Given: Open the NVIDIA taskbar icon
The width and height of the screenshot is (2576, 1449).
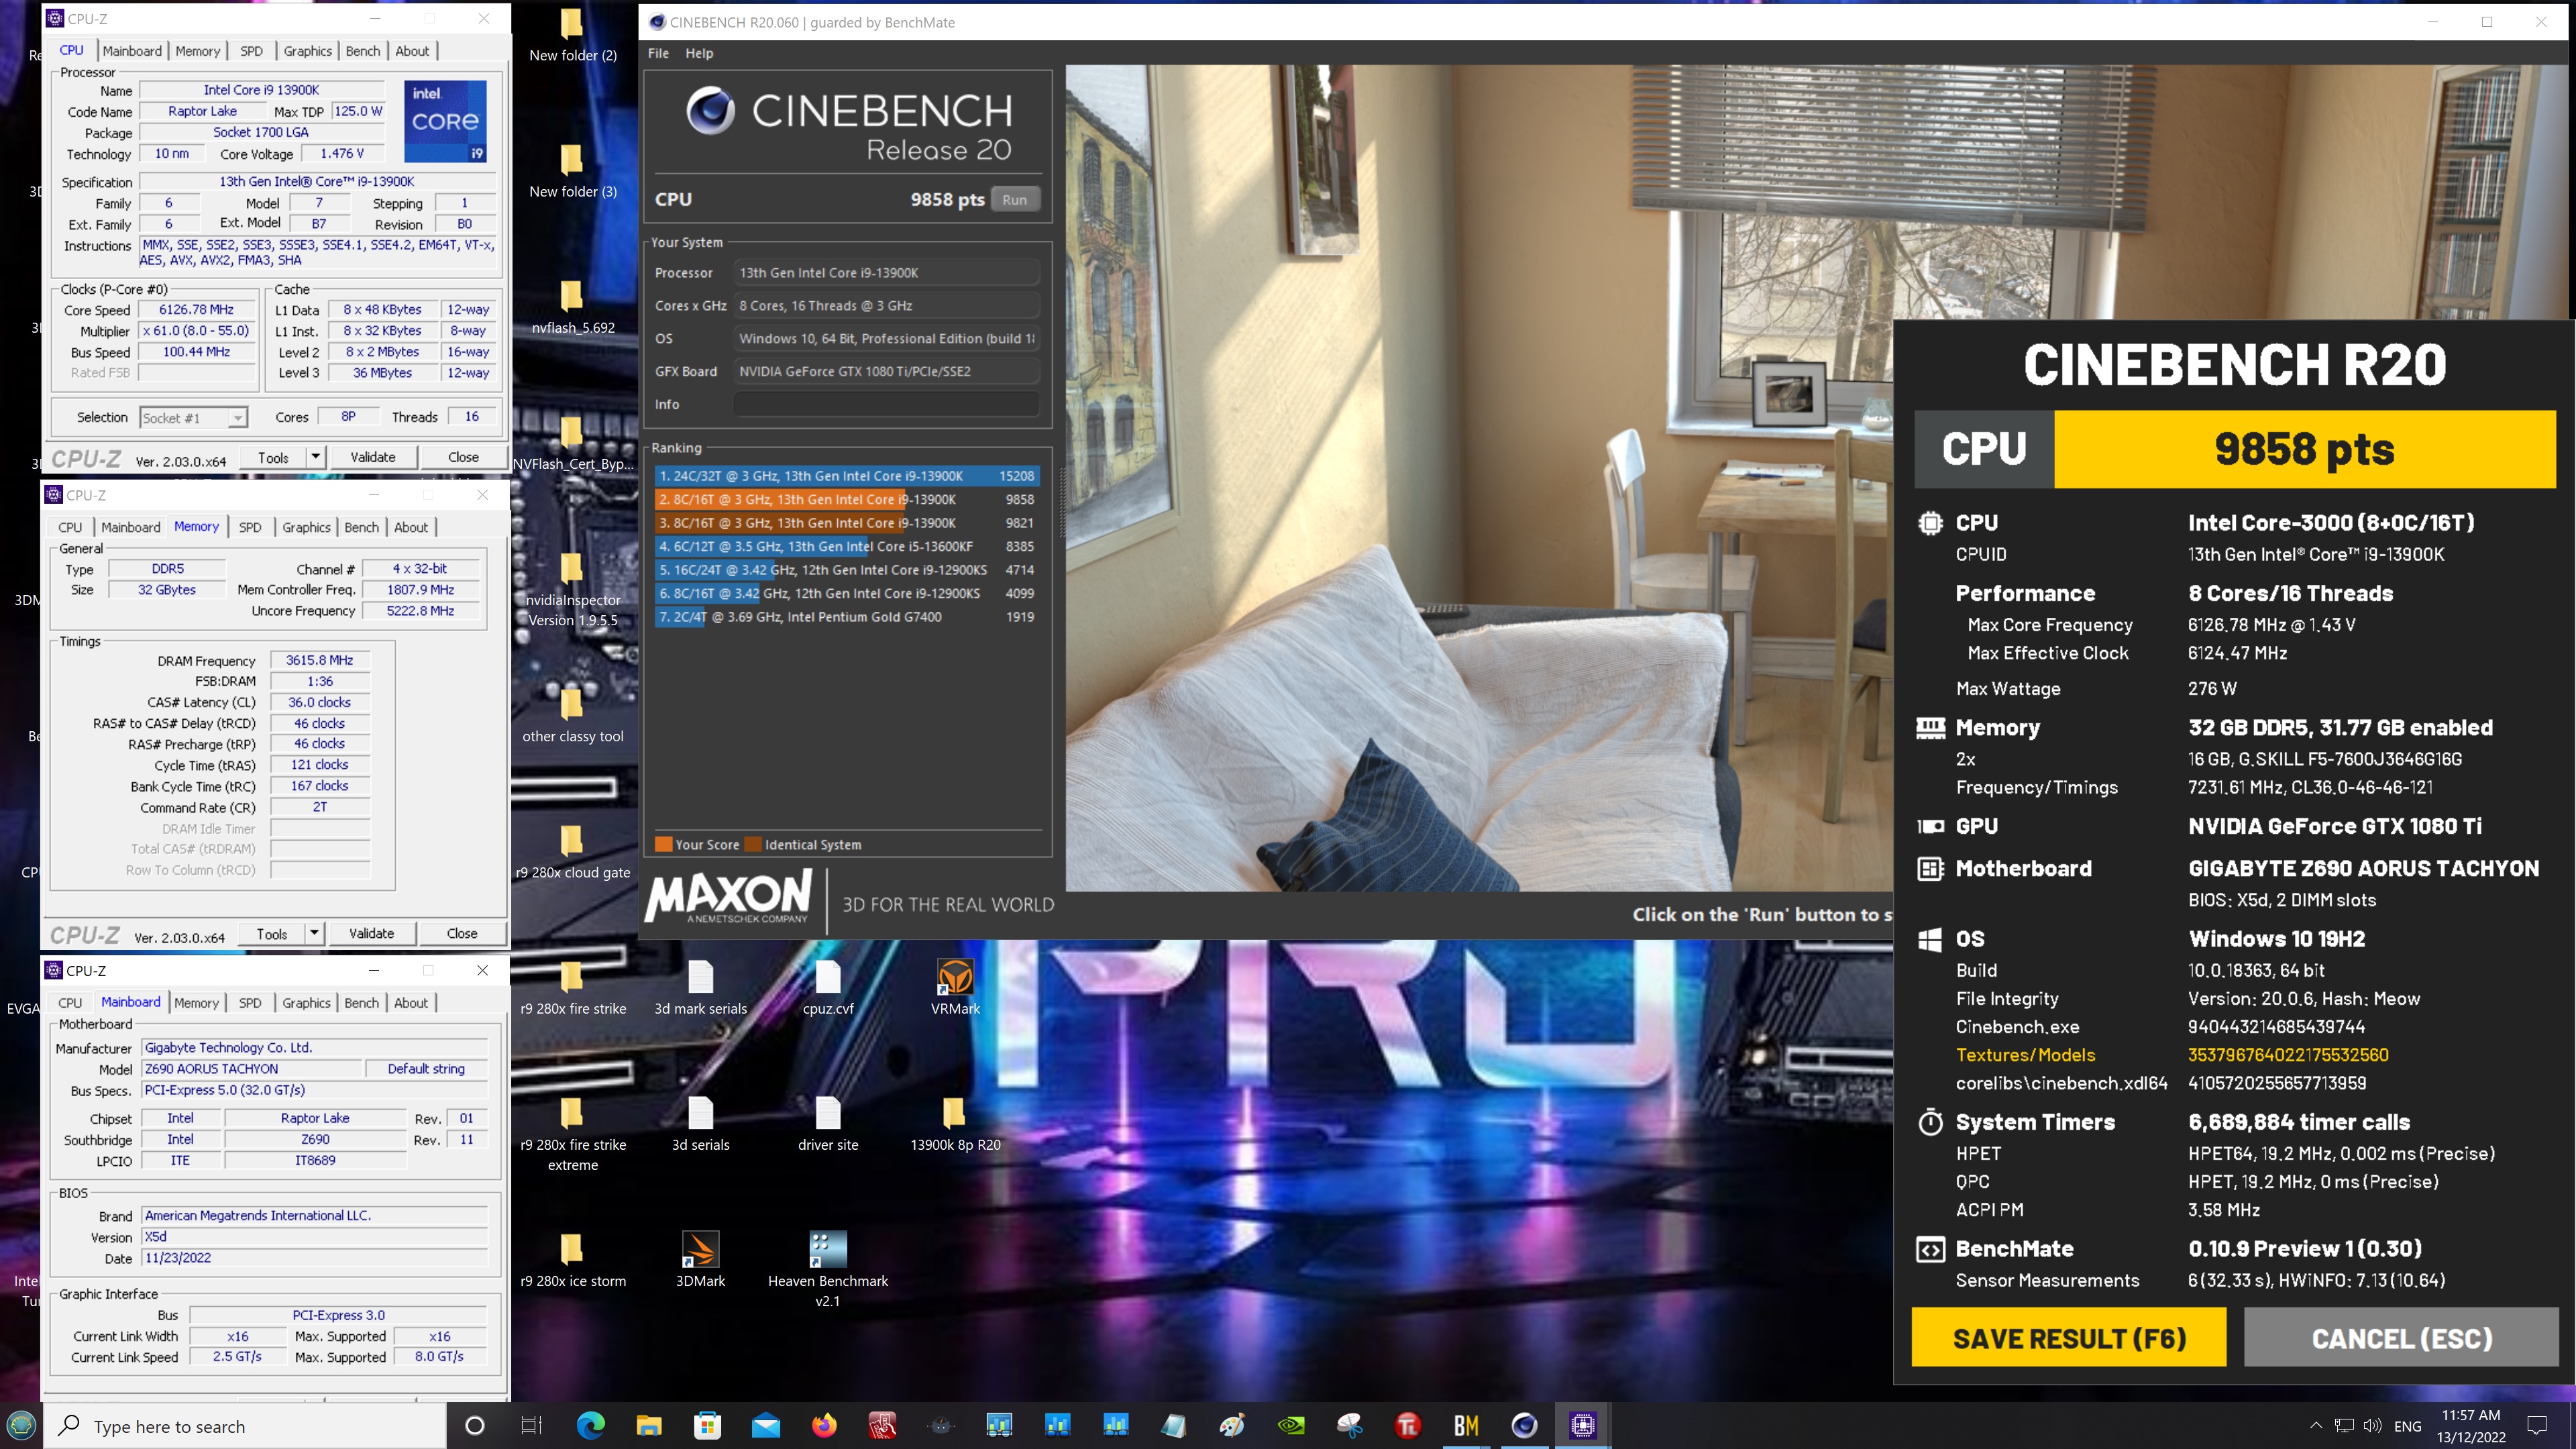Looking at the screenshot, I should click(1291, 1425).
